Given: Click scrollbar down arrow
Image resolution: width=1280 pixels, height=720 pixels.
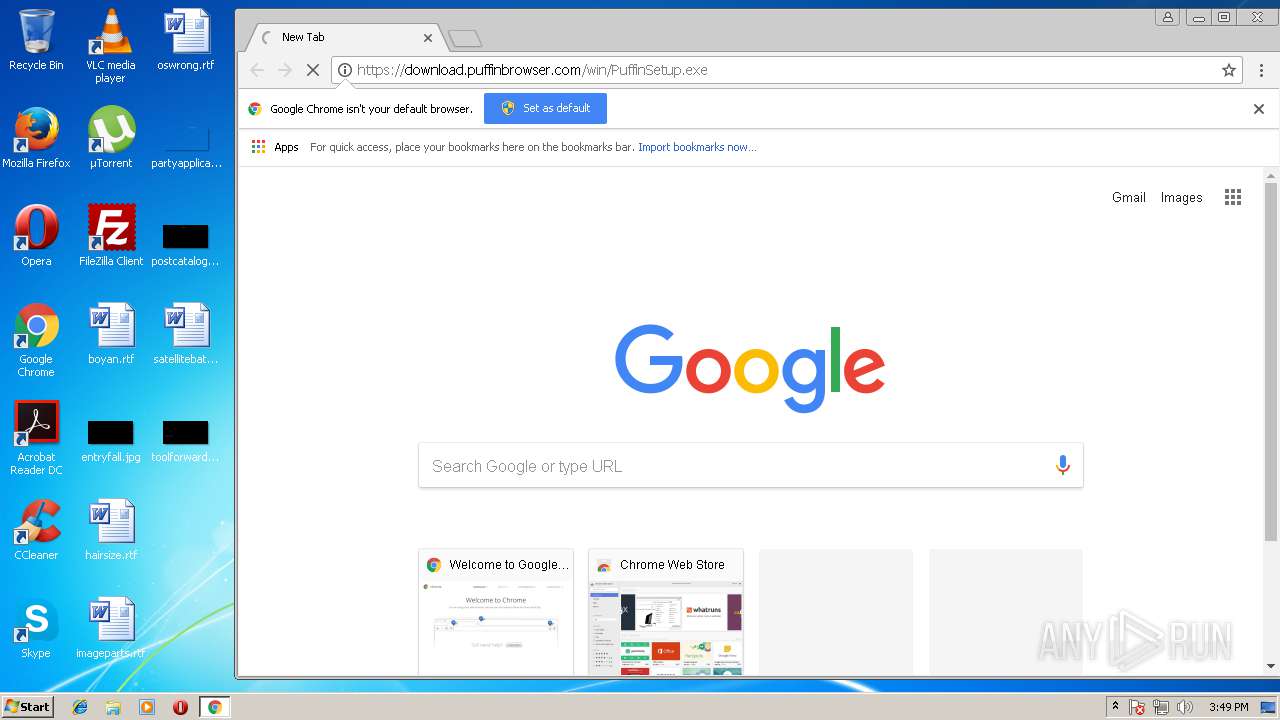Looking at the screenshot, I should click(x=1271, y=666).
